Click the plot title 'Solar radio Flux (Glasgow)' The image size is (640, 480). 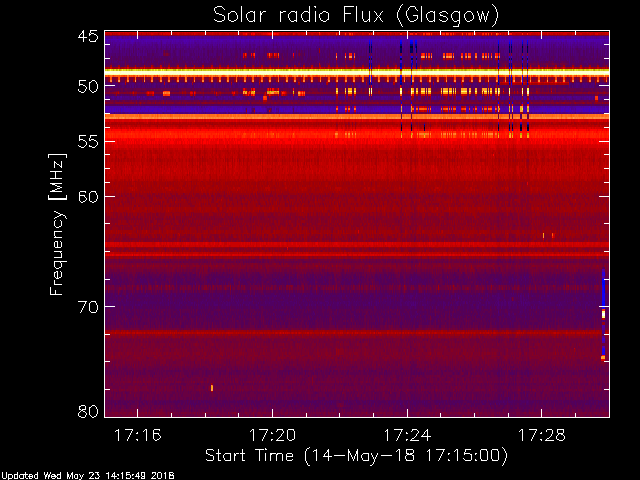coord(356,16)
